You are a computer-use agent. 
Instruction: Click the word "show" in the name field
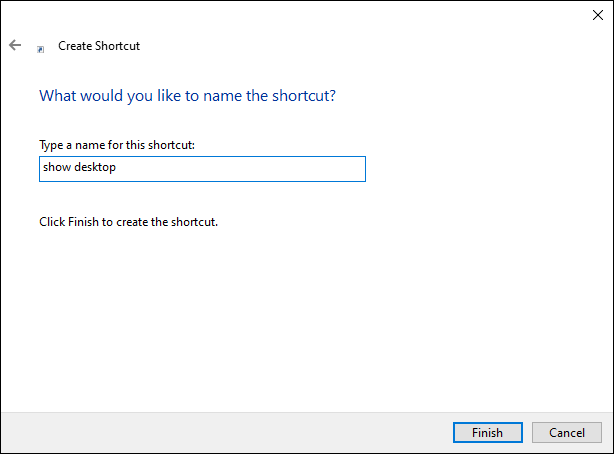[x=56, y=168]
